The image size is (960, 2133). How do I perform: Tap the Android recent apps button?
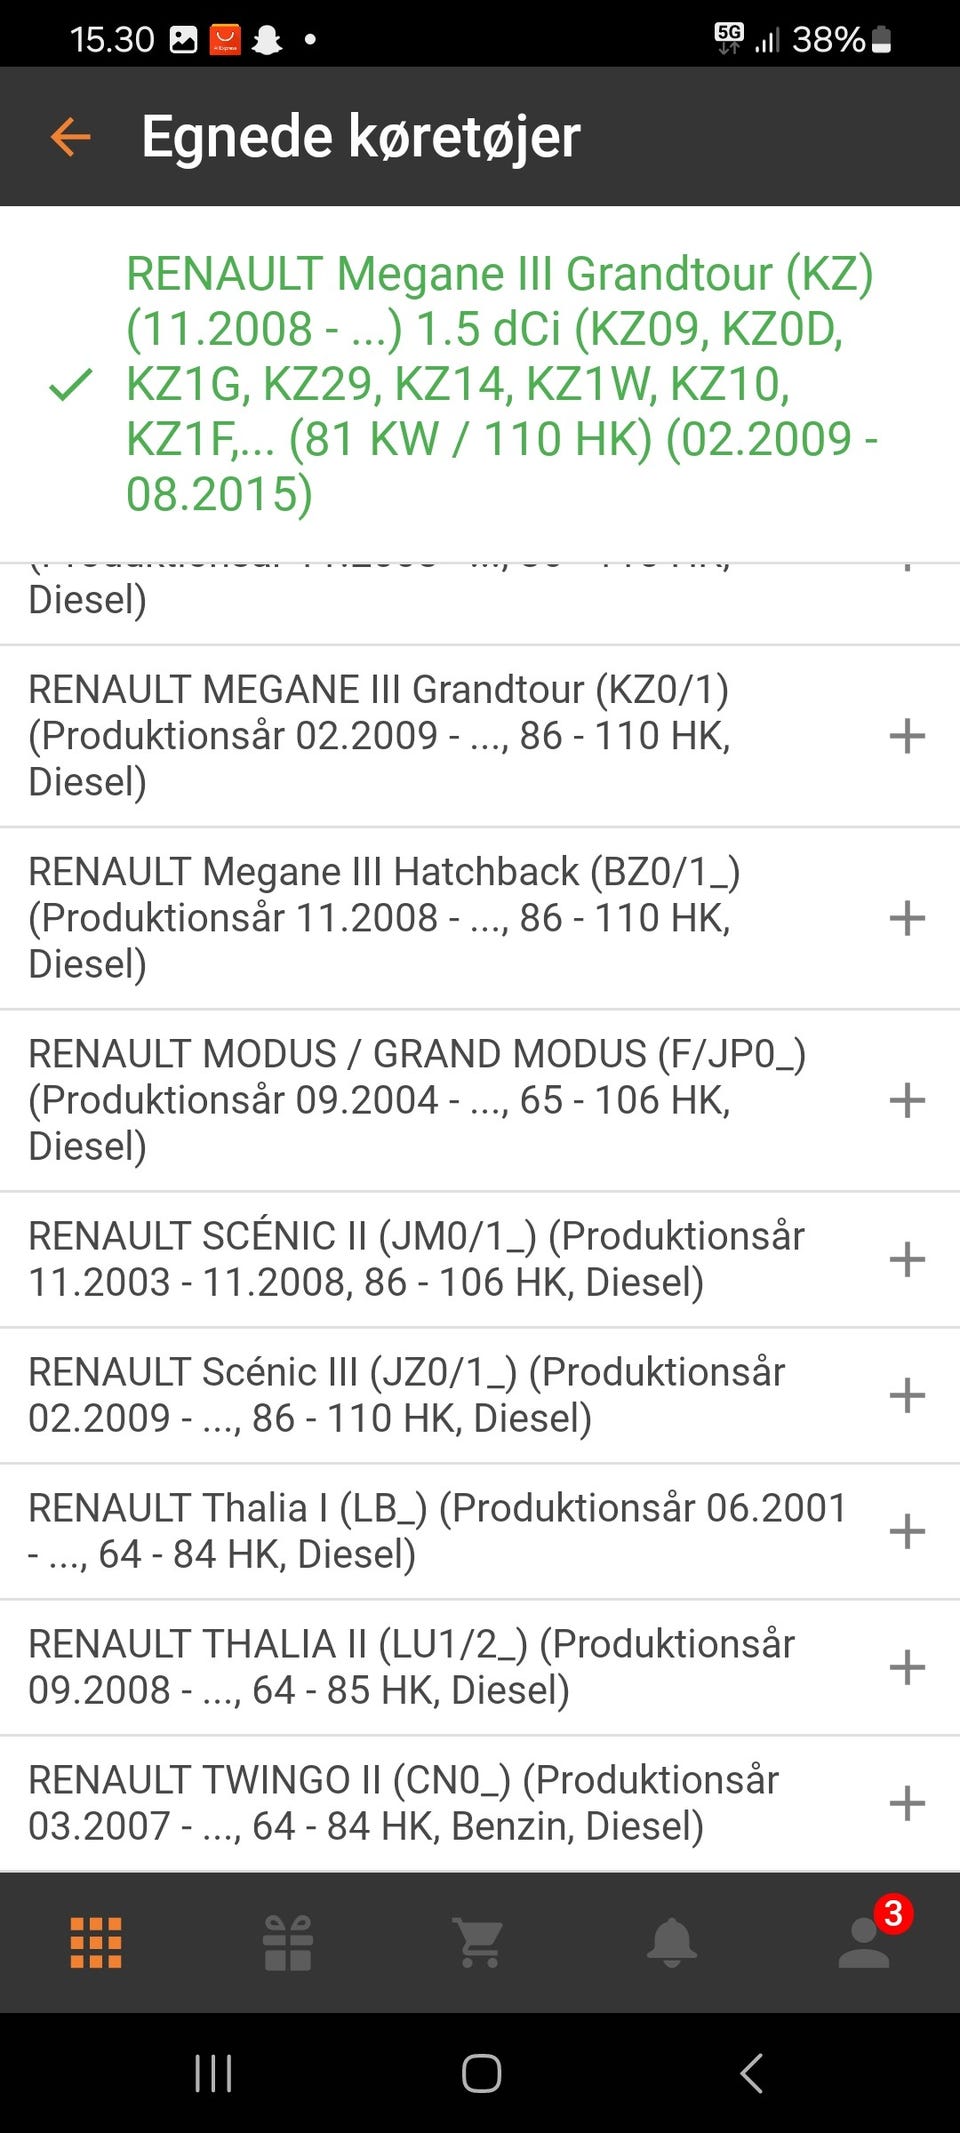[213, 2073]
